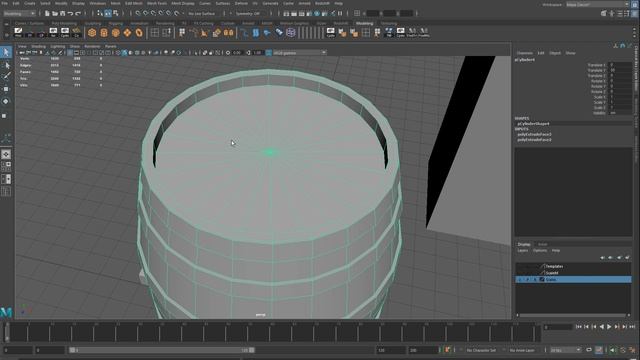Click the layer editor horizontal scrollbar

[x=573, y=315]
